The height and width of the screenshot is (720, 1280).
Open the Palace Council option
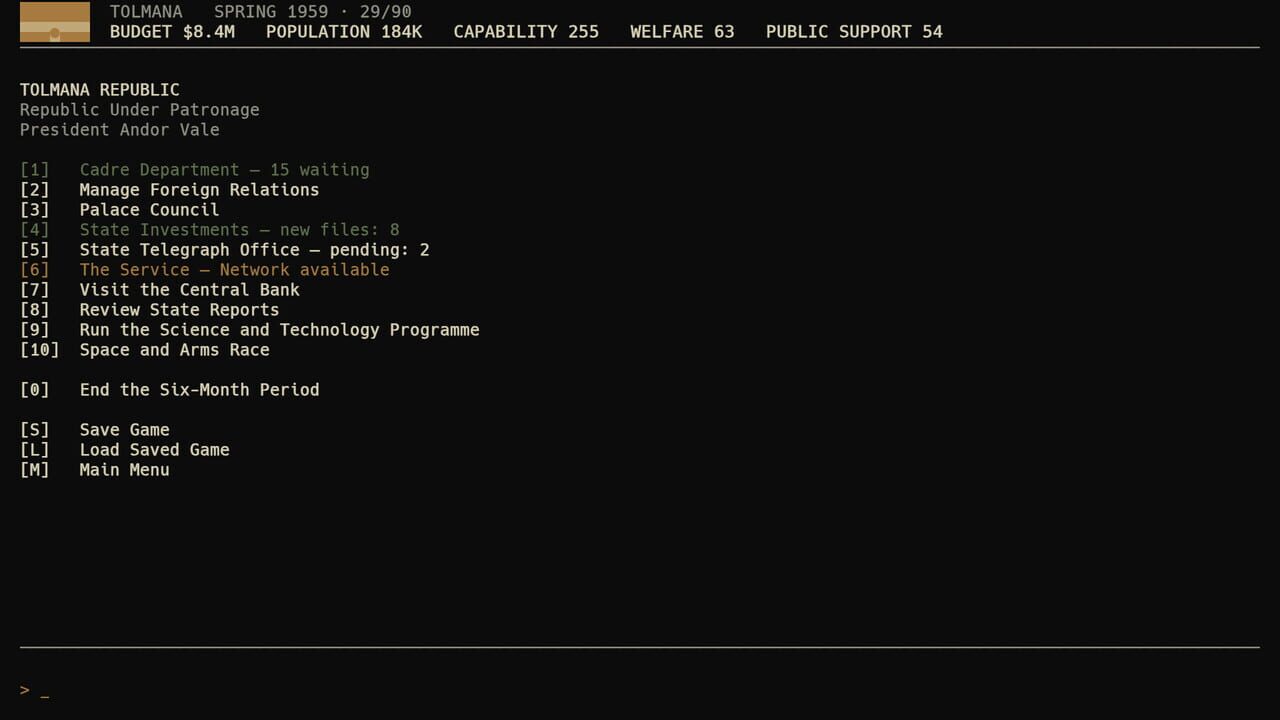pyautogui.click(x=120, y=210)
